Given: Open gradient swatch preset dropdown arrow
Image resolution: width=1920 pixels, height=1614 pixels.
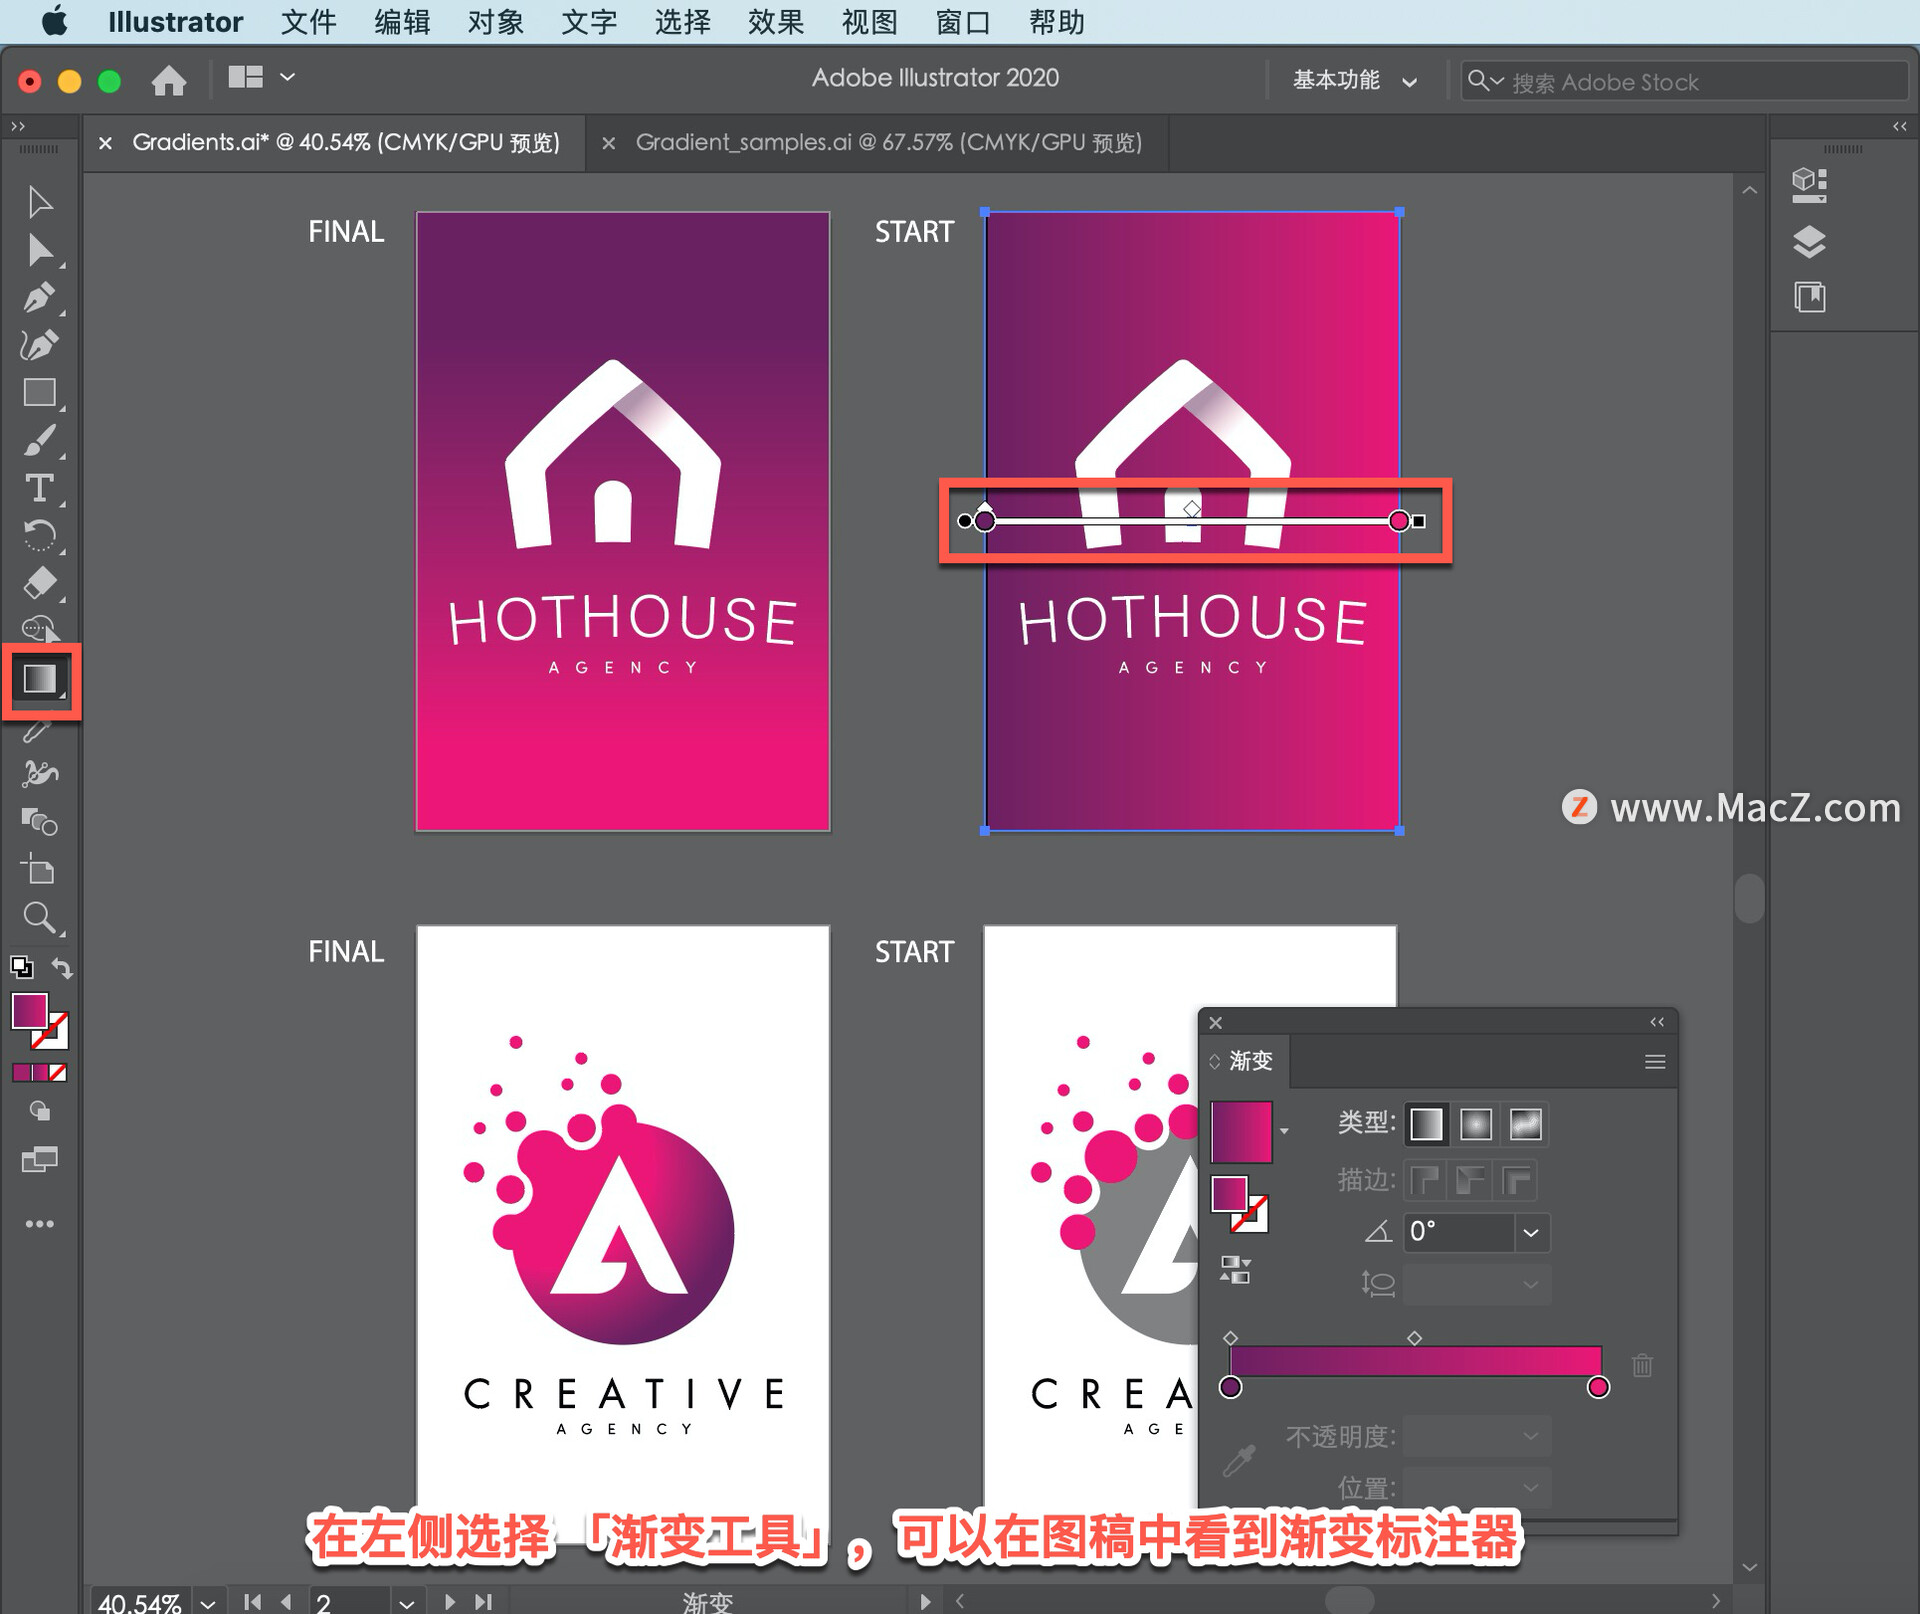Looking at the screenshot, I should tap(1284, 1131).
